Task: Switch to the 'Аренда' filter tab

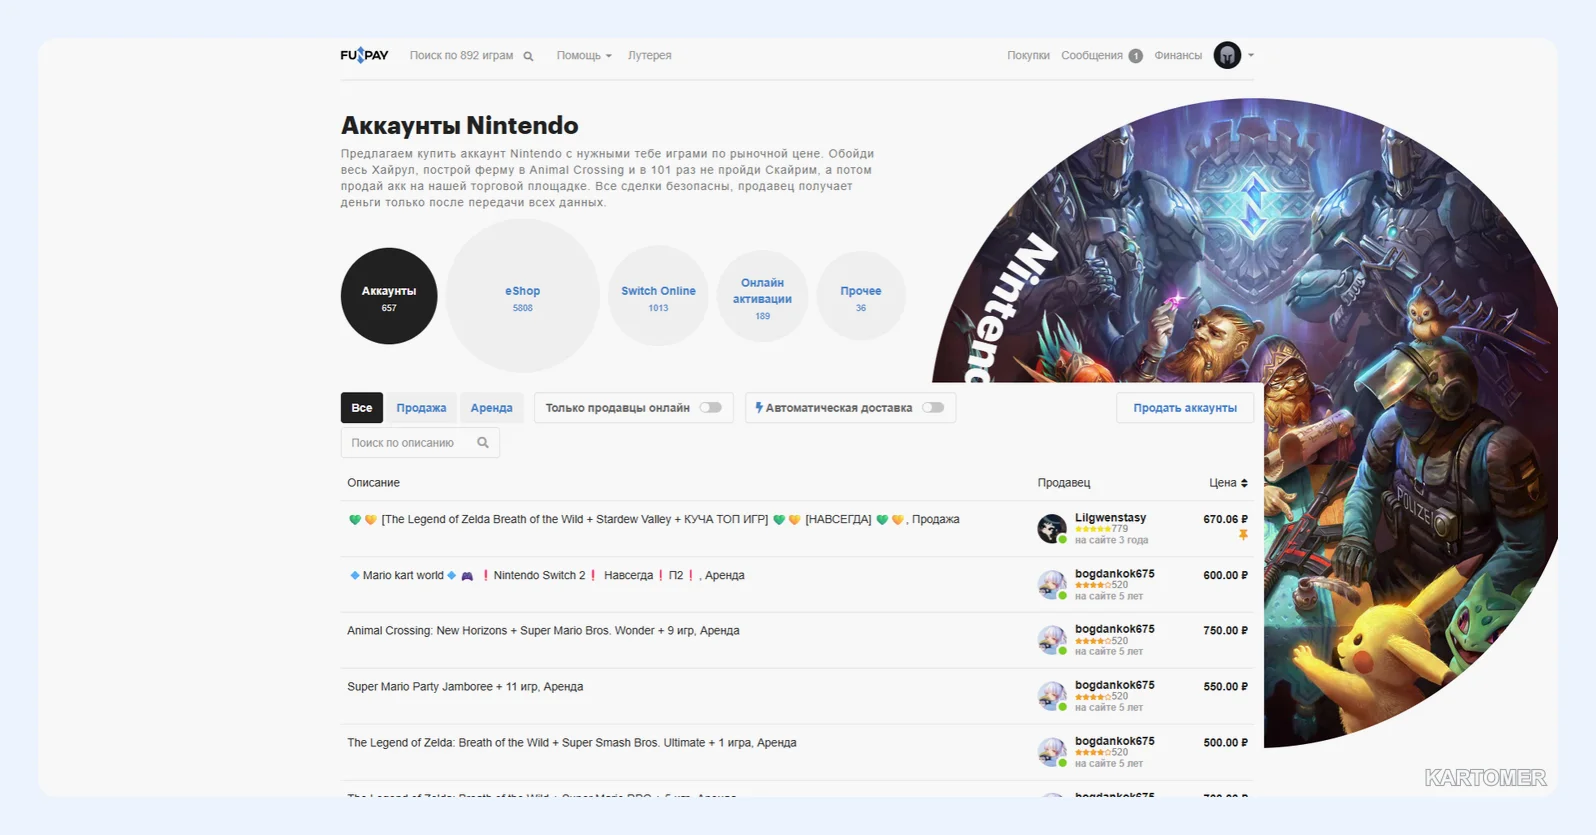Action: pyautogui.click(x=492, y=408)
